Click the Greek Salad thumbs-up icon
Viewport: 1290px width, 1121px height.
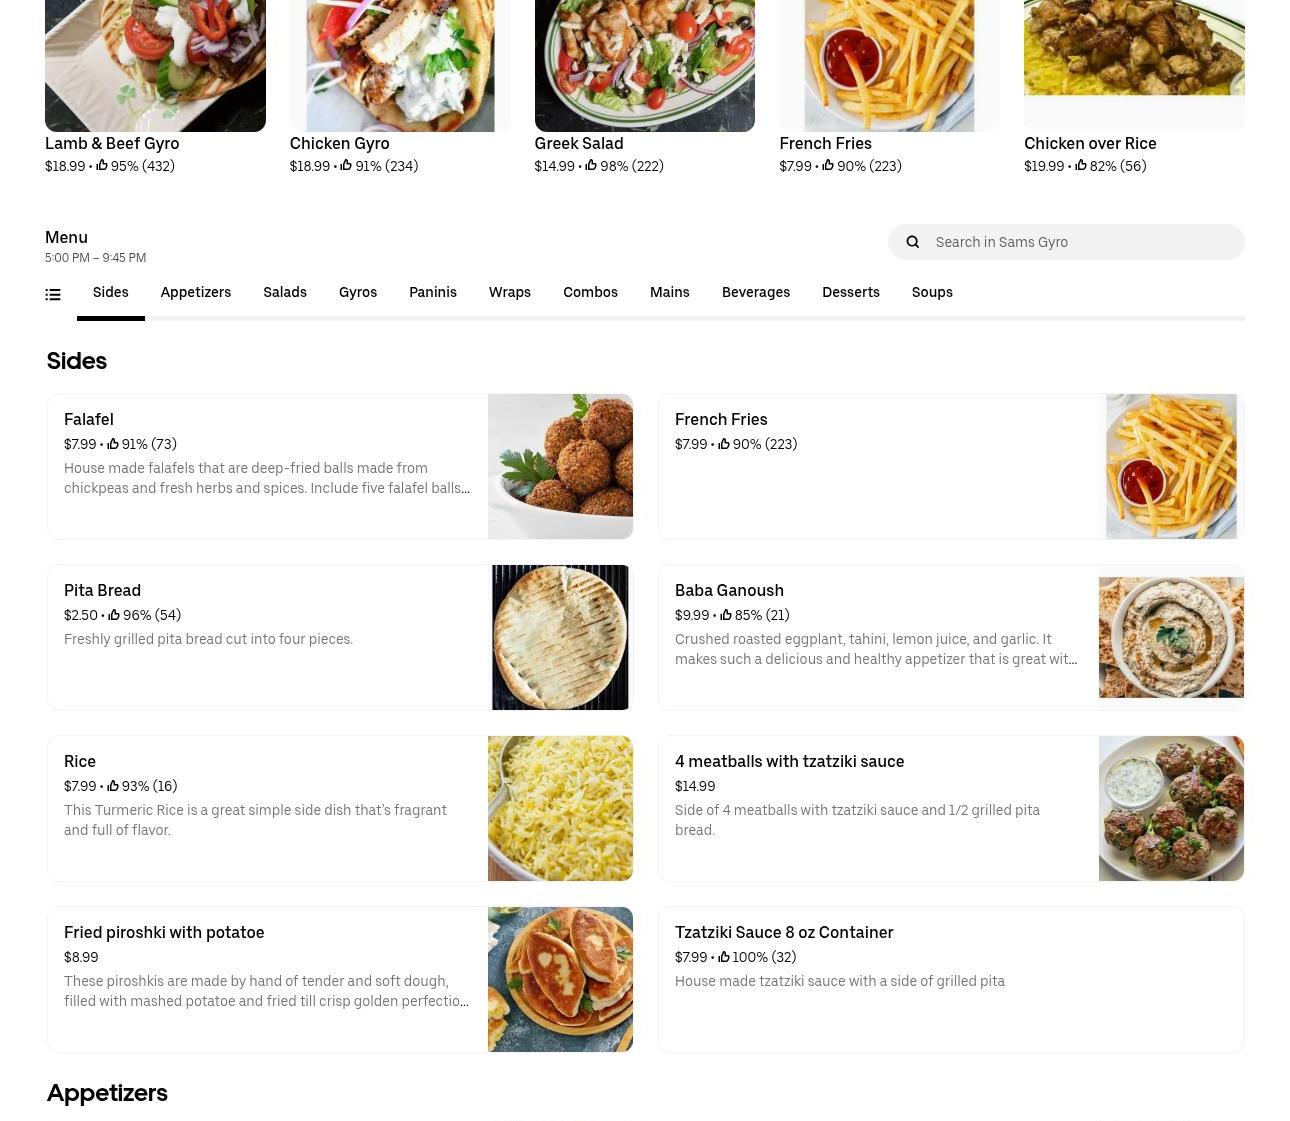pos(591,166)
